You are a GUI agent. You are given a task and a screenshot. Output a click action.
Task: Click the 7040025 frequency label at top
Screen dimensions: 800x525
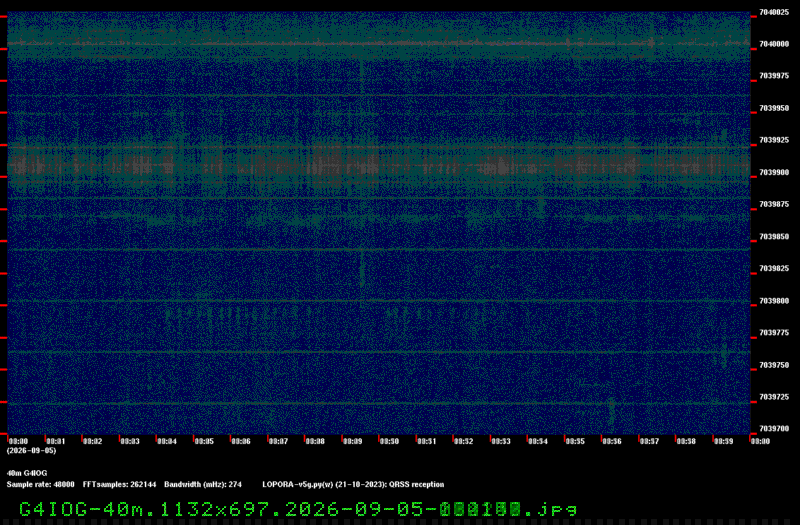(x=773, y=12)
